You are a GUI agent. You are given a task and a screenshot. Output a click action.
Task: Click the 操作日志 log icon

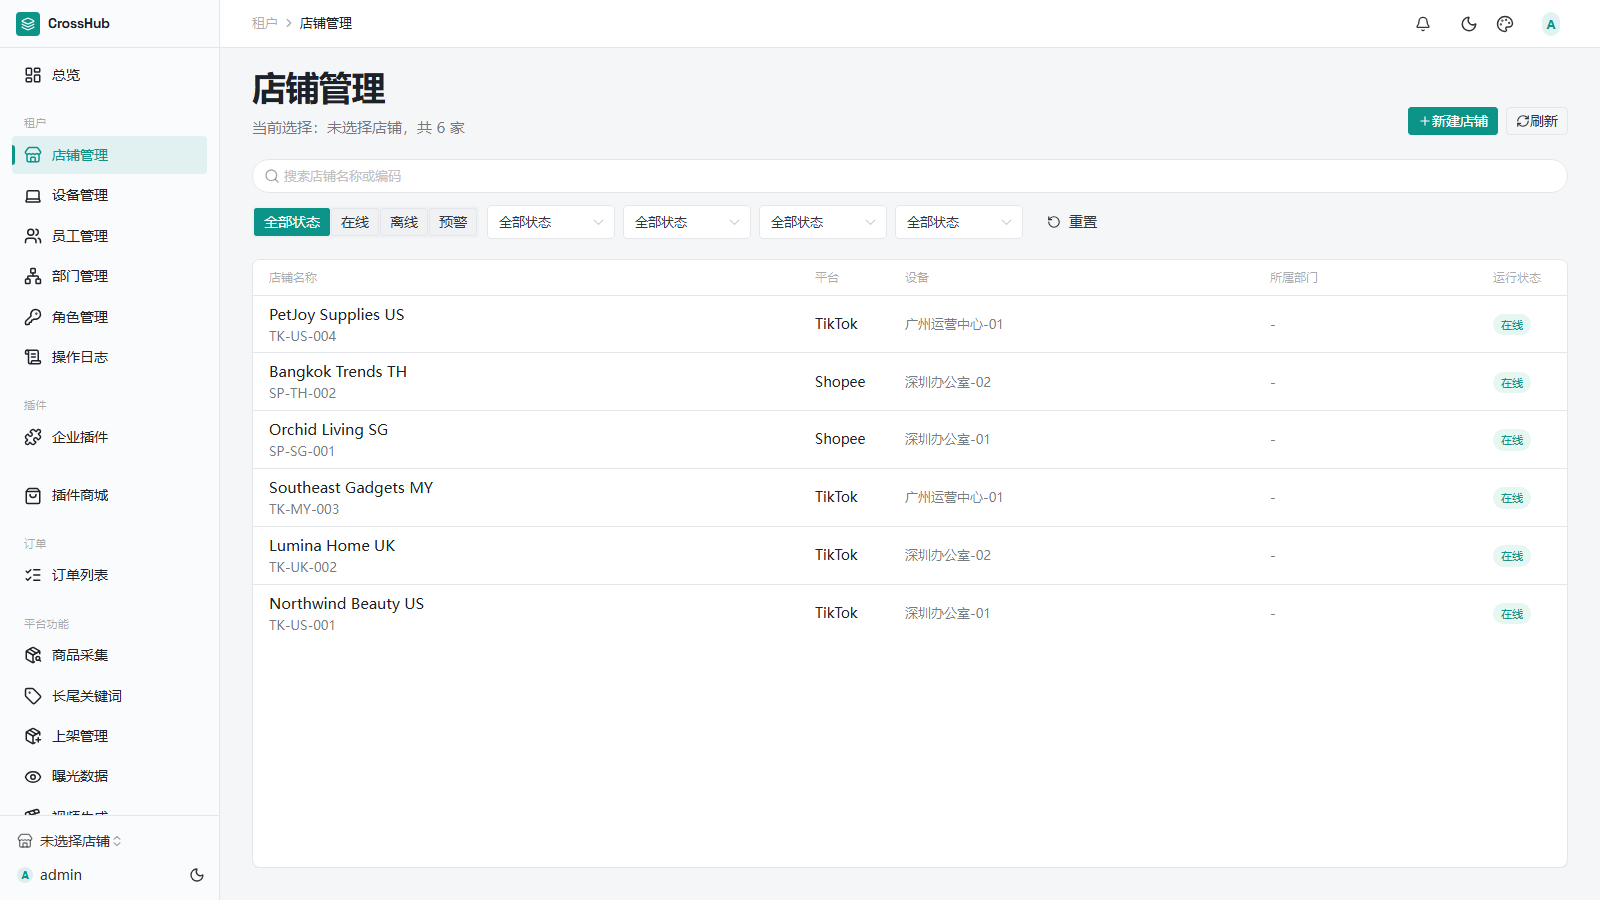coord(33,357)
